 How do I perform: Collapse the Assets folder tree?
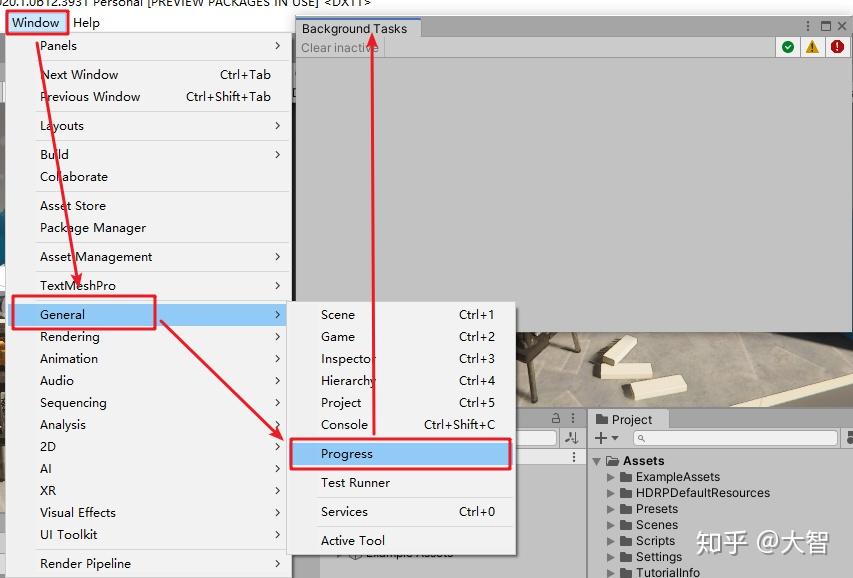(597, 462)
